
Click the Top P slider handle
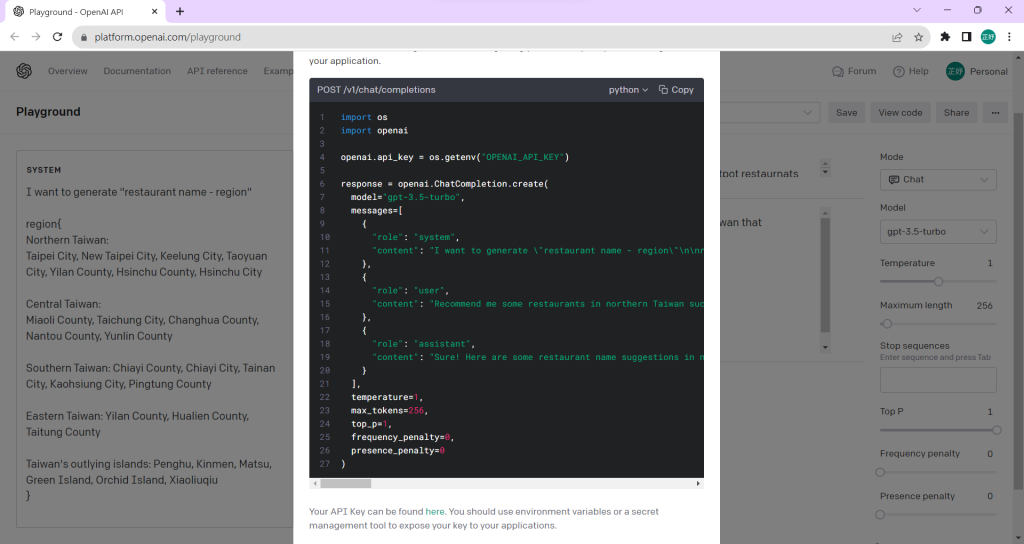tap(997, 430)
